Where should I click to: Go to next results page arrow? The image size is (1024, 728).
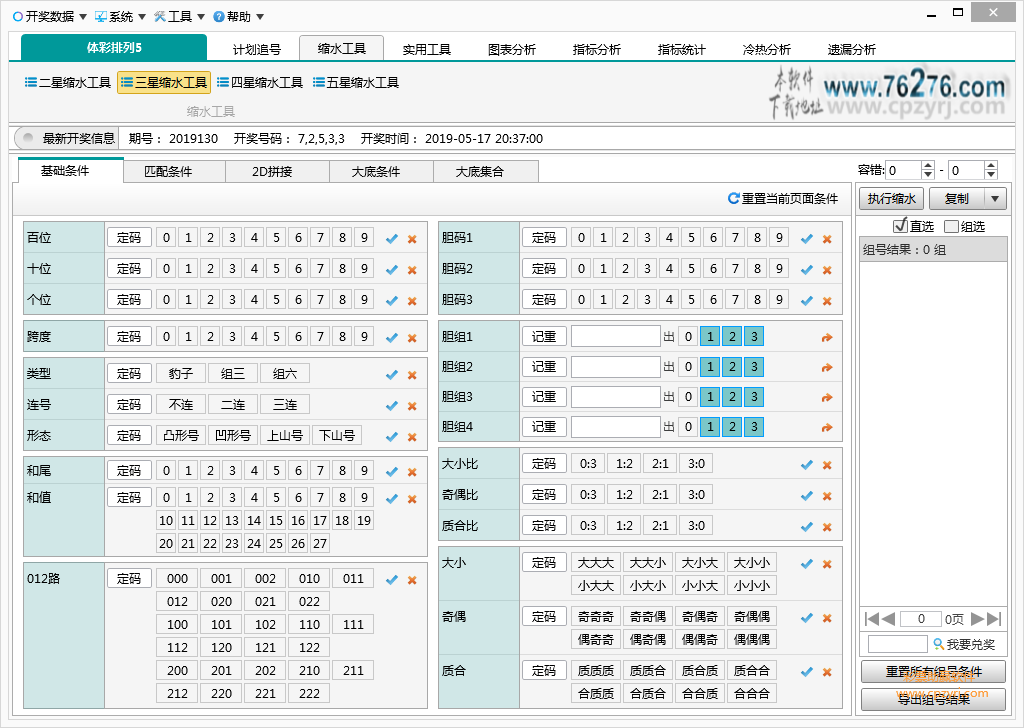pos(978,618)
